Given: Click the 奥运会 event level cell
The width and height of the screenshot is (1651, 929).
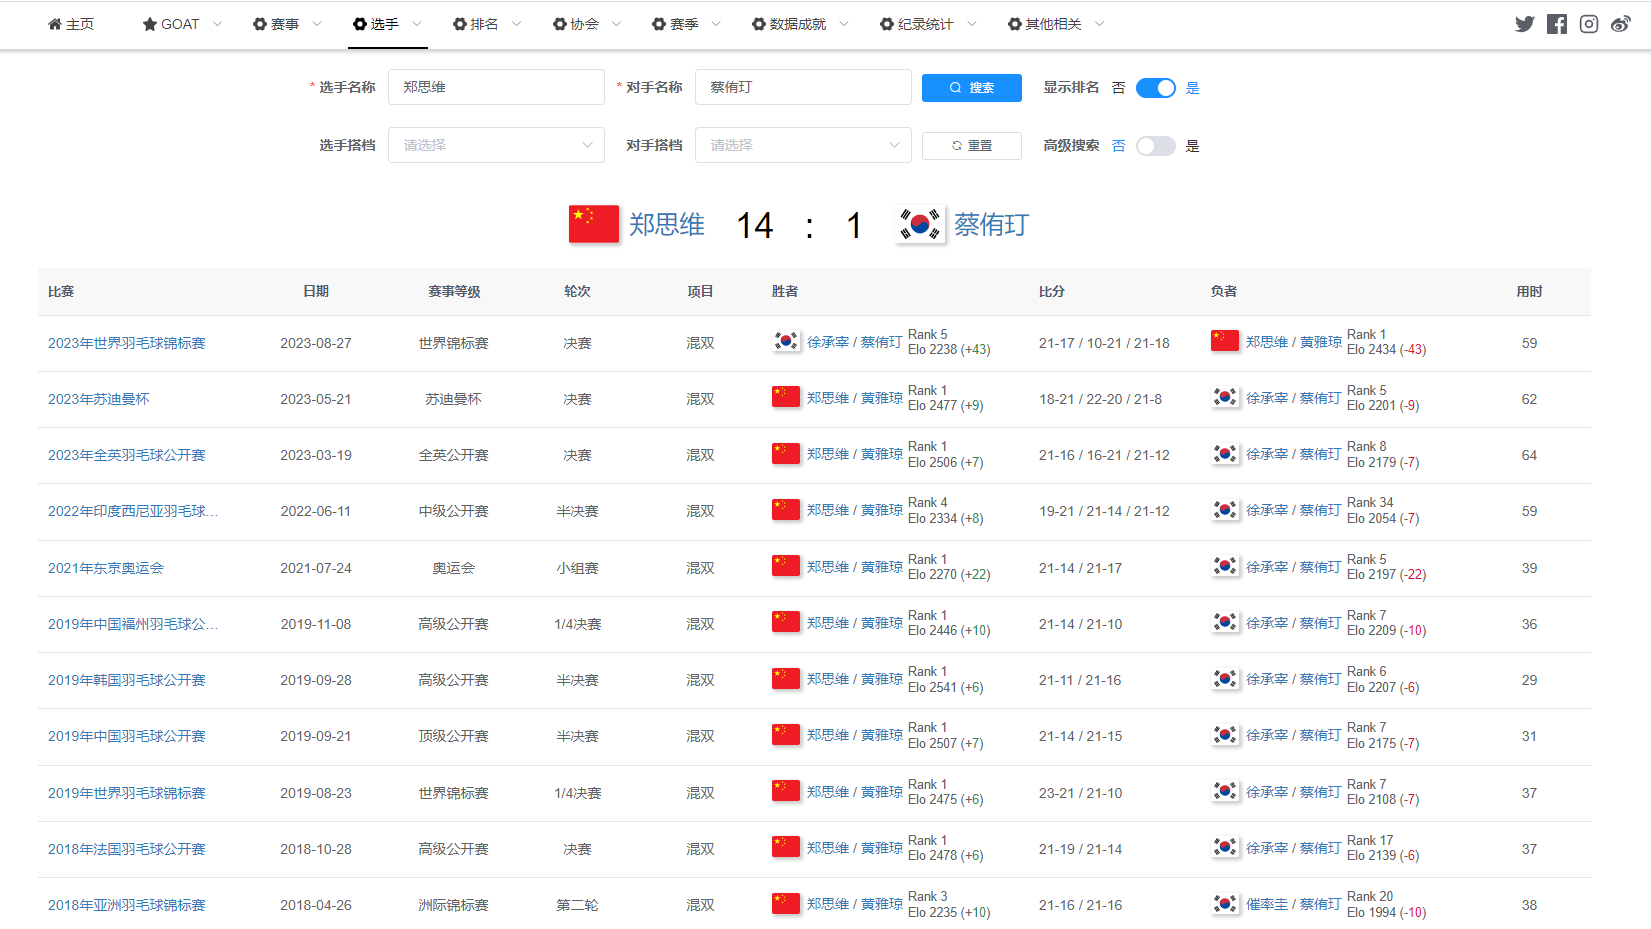Looking at the screenshot, I should click(454, 568).
